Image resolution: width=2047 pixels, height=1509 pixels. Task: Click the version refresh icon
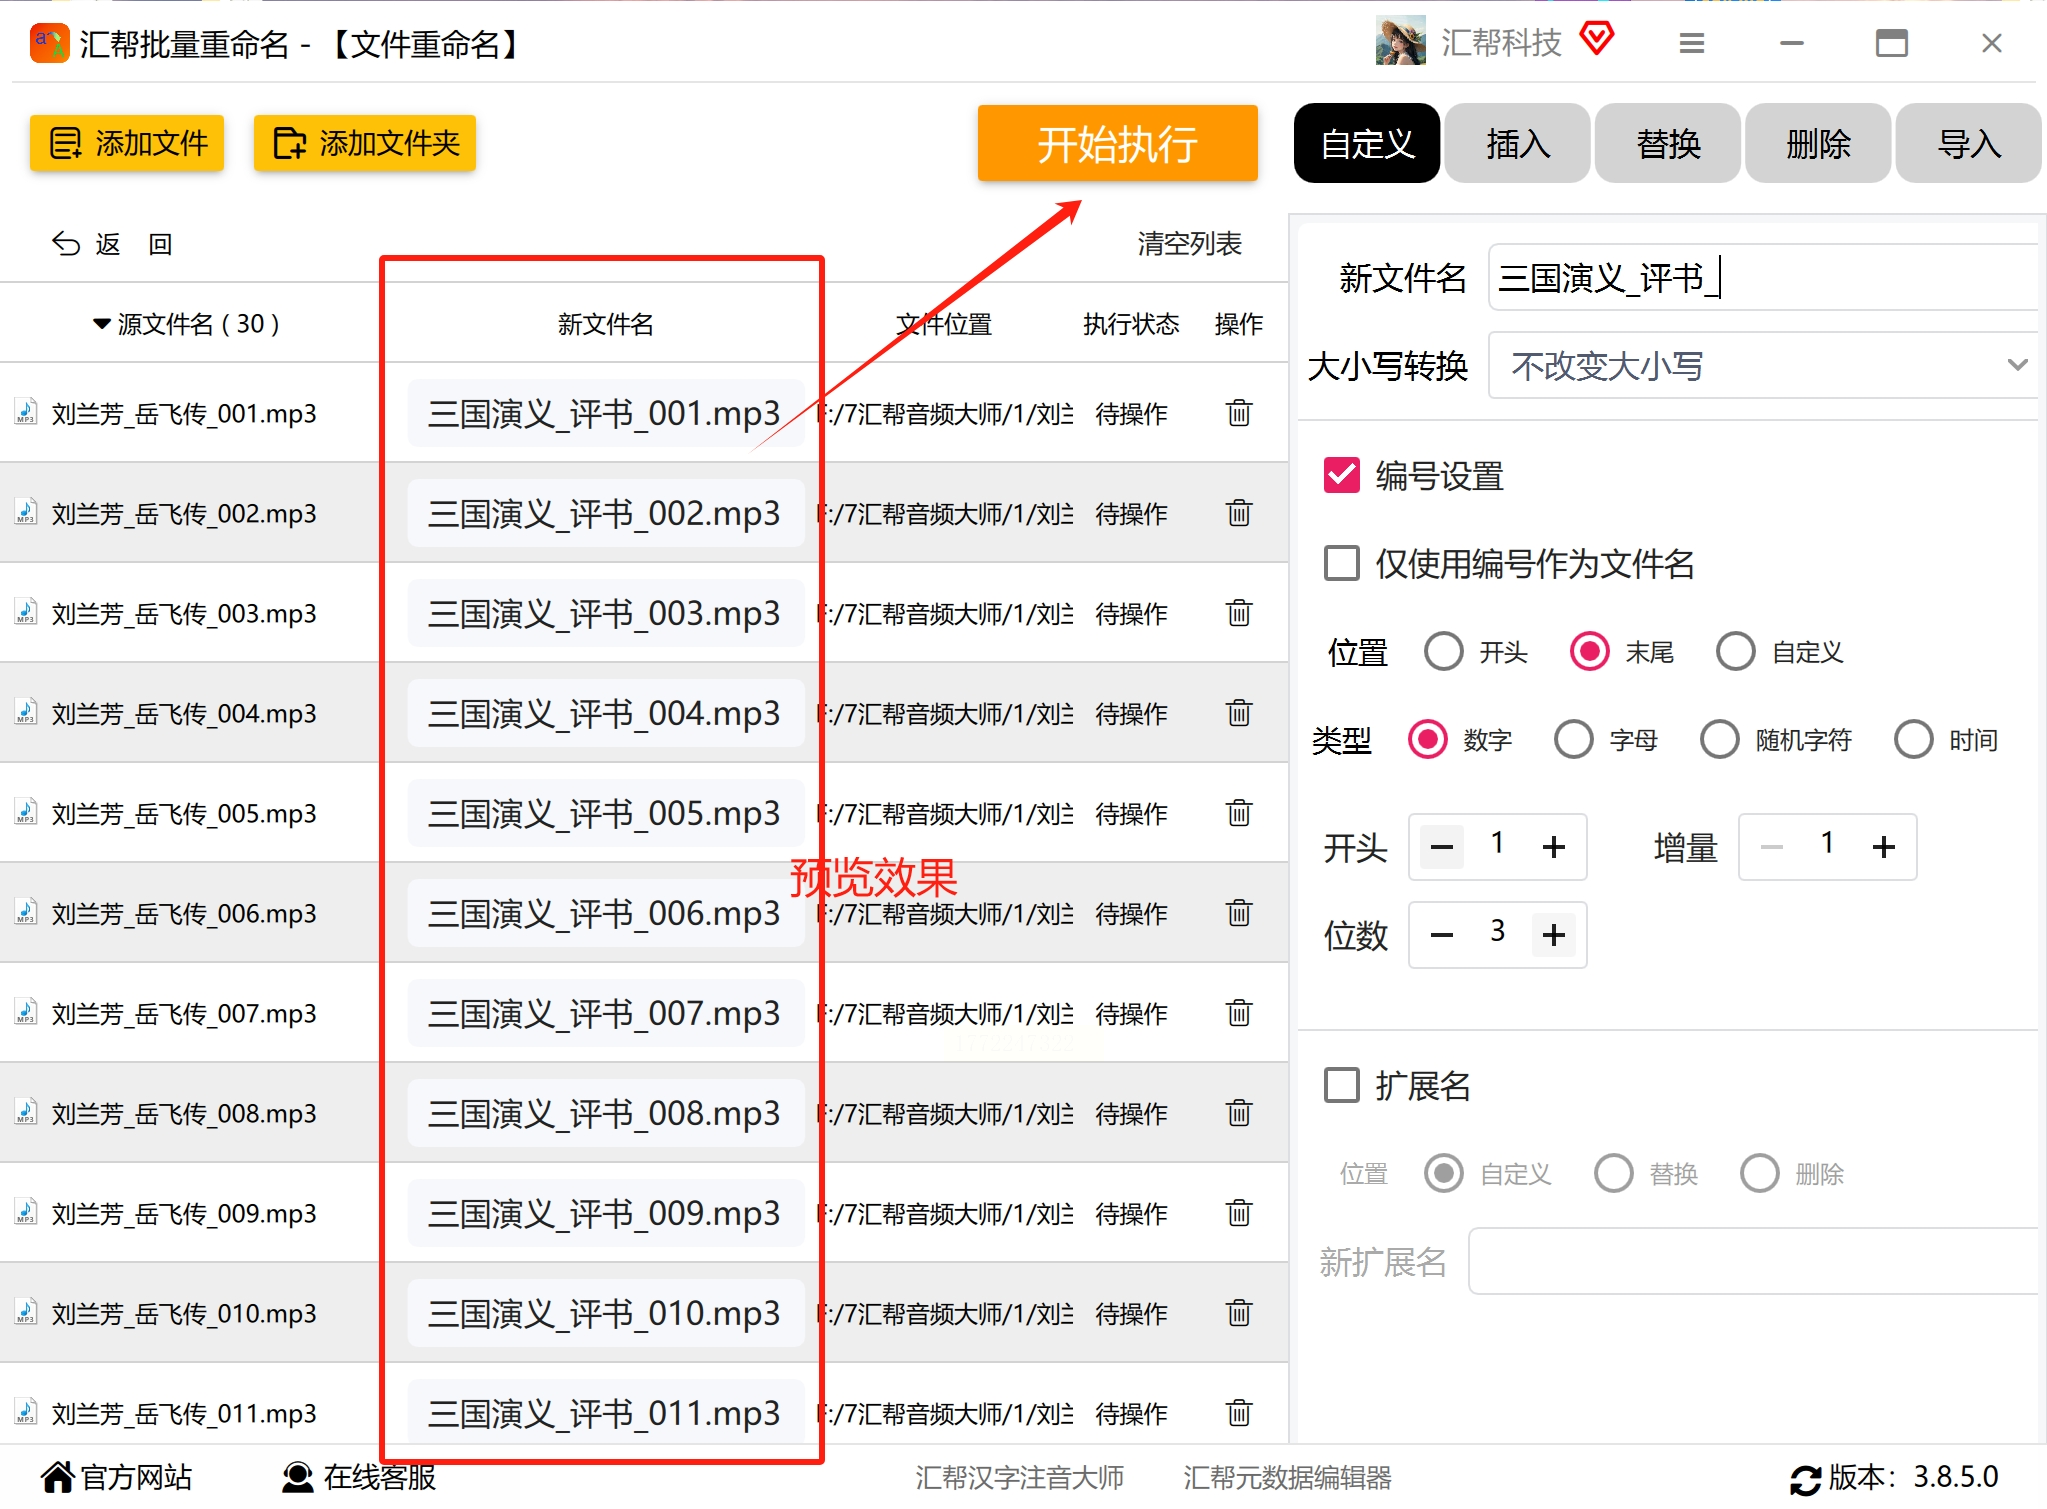(x=1804, y=1479)
